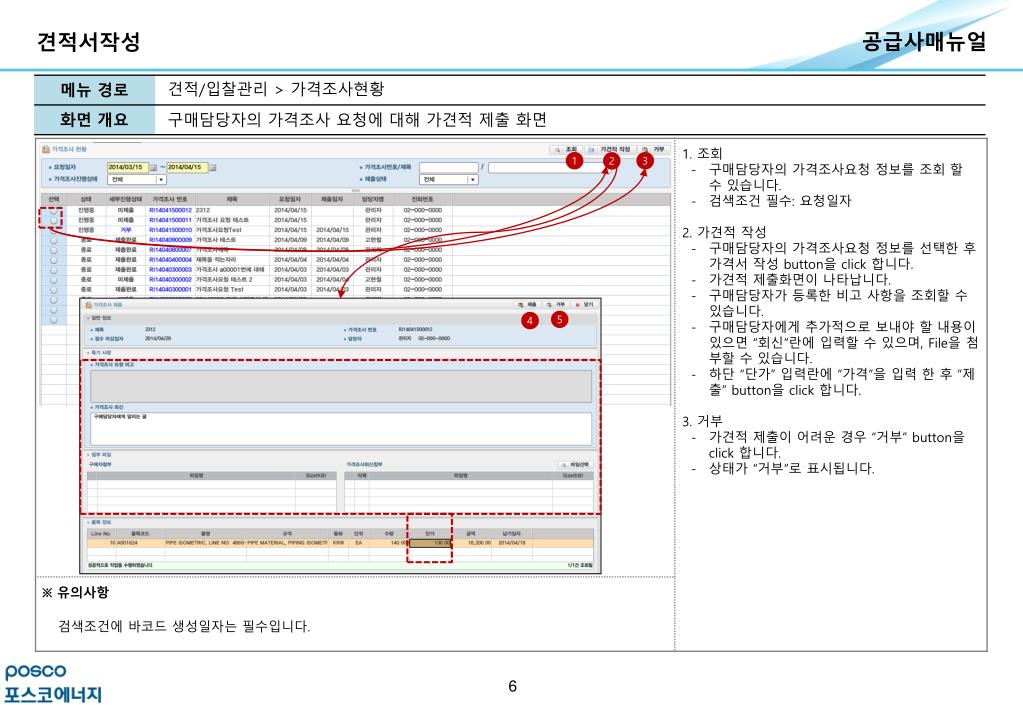Click the 가격조사번호 input field before the slash

pyautogui.click(x=449, y=168)
